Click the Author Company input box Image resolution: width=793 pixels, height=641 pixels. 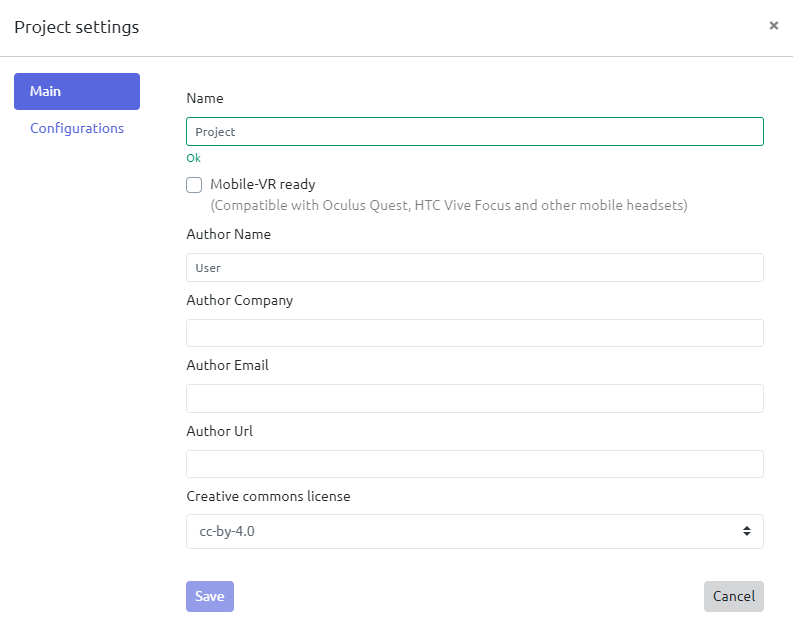474,333
